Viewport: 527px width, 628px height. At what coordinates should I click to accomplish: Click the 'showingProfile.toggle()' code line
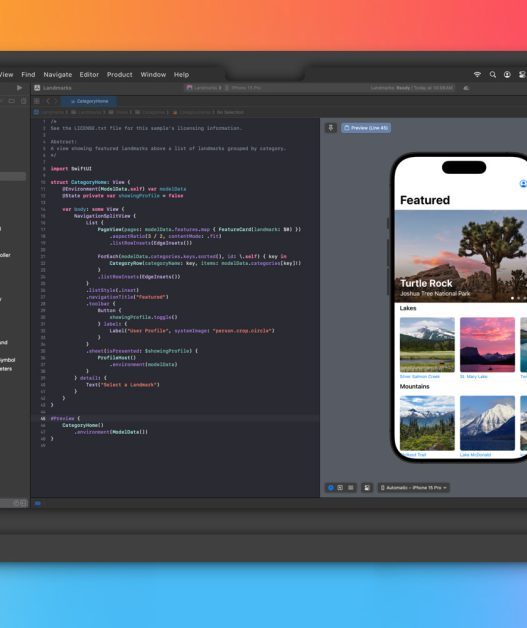point(143,317)
